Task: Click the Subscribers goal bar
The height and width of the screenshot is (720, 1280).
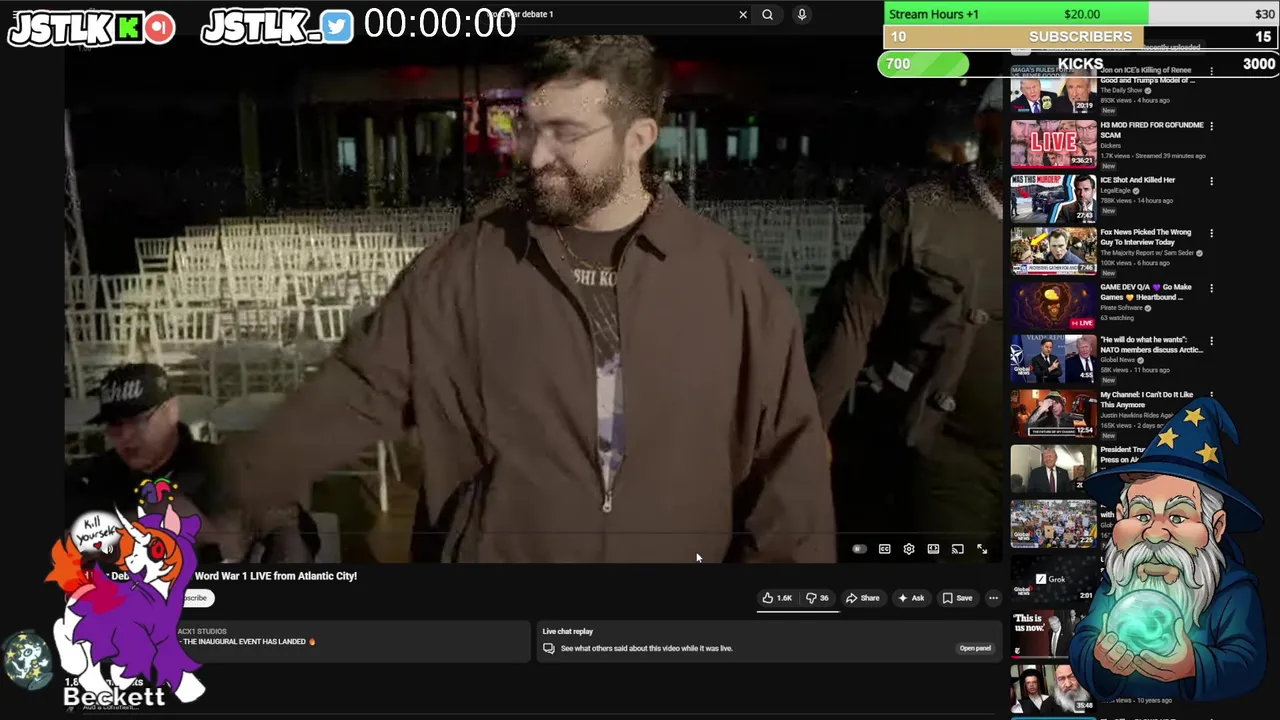Action: point(1081,37)
